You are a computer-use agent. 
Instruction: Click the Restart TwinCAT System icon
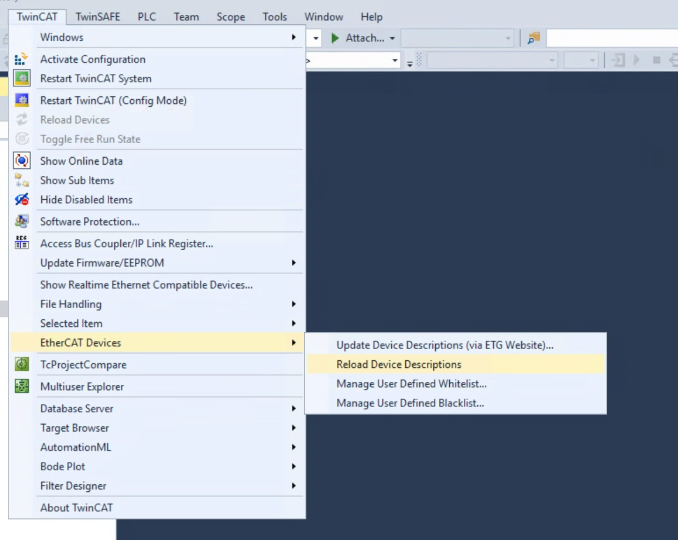(x=22, y=78)
